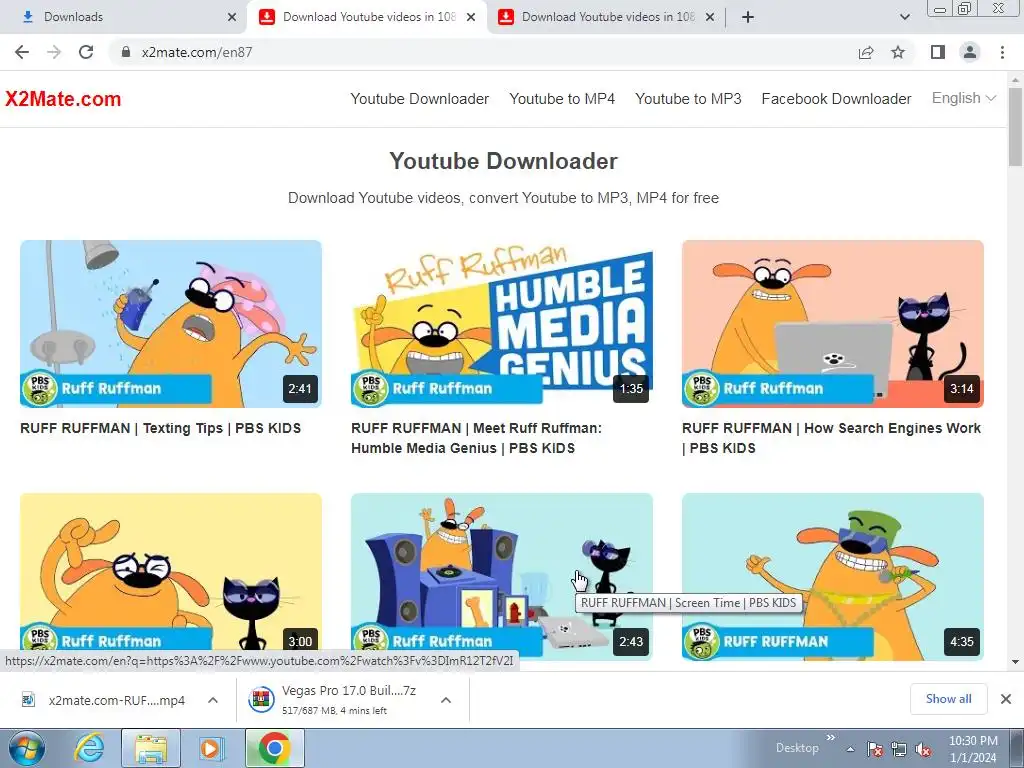Click title RUFF RUFFMAN | Texting Tips | PBS KIDS
Image resolution: width=1024 pixels, height=768 pixels.
[x=161, y=428]
